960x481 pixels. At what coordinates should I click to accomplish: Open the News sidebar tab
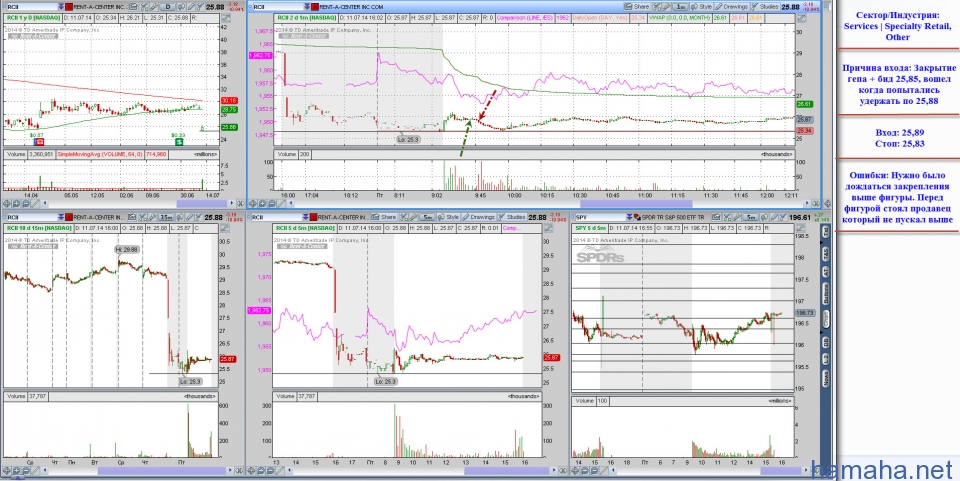coord(826,378)
